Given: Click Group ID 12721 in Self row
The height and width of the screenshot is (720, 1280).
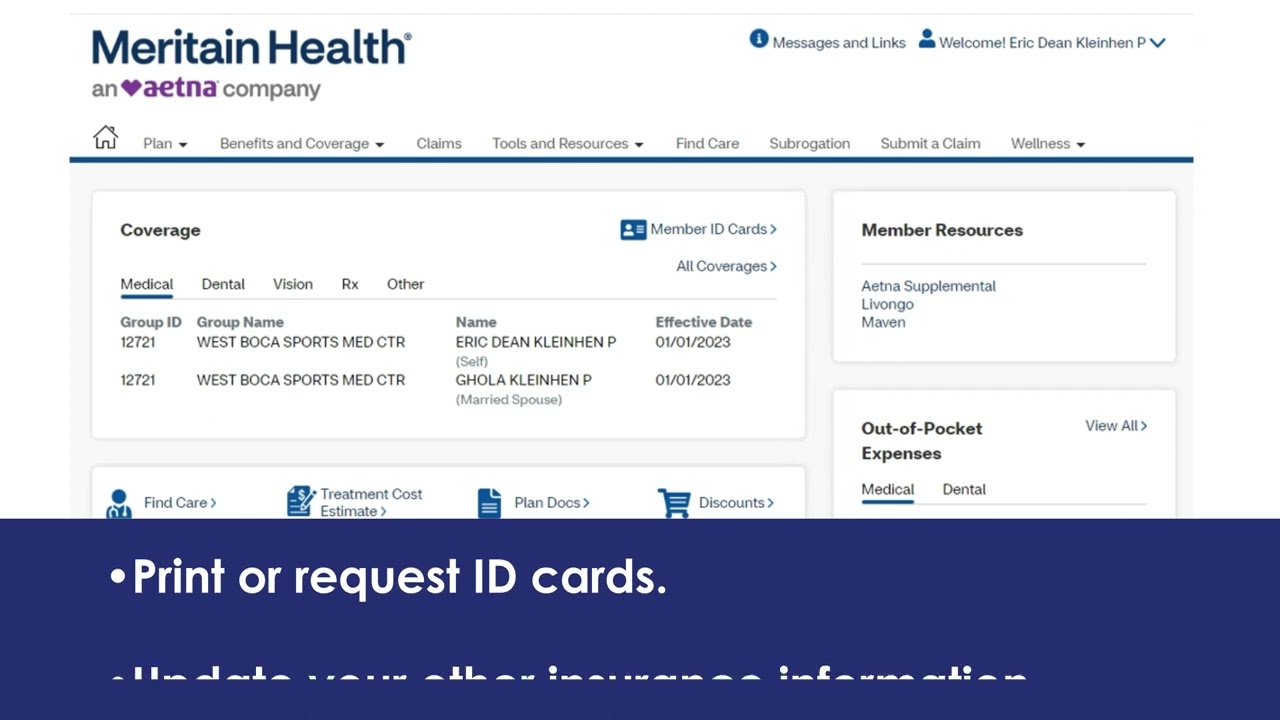Looking at the screenshot, I should pos(138,342).
